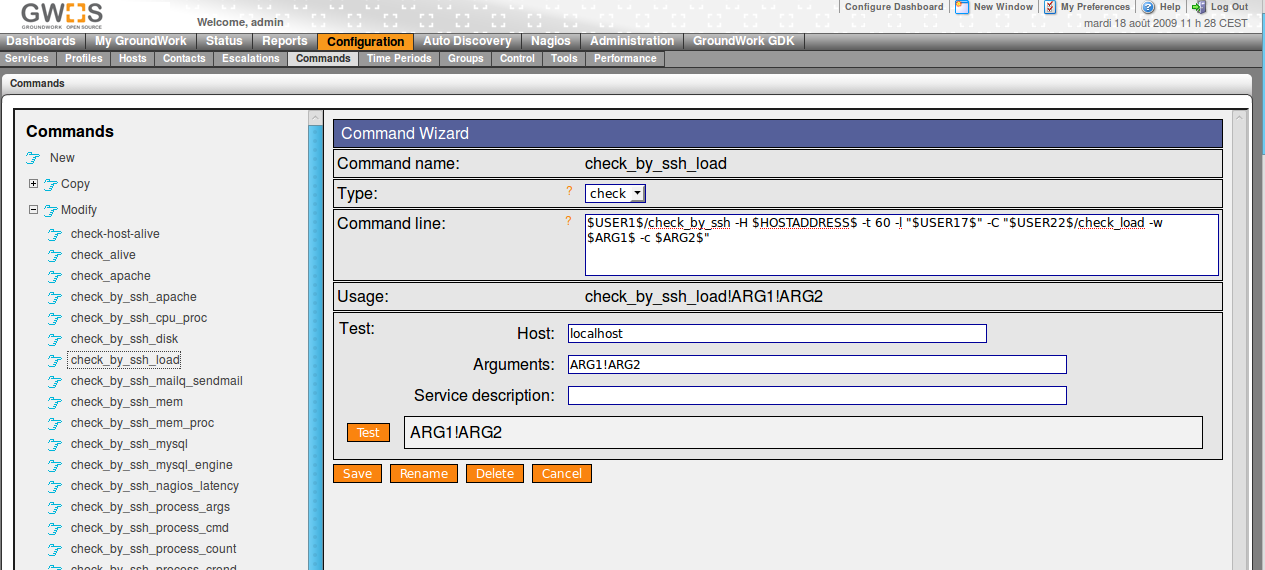1265x570 pixels.
Task: Click the Type field help question mark
Action: tap(569, 190)
